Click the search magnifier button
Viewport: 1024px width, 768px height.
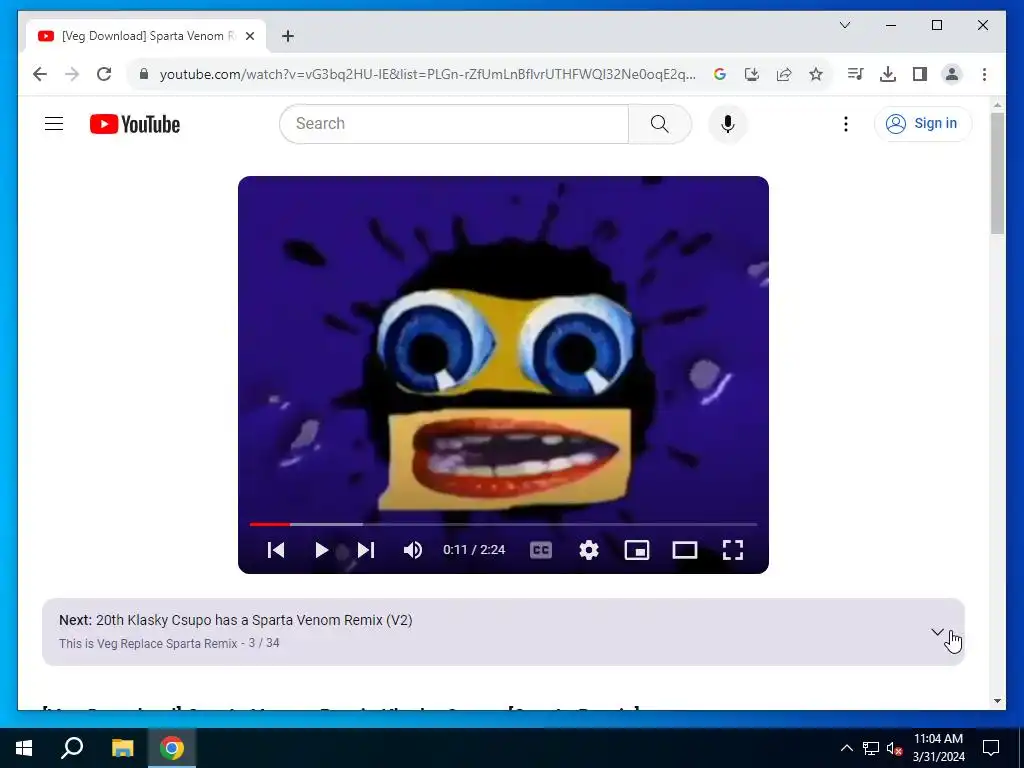coord(660,123)
